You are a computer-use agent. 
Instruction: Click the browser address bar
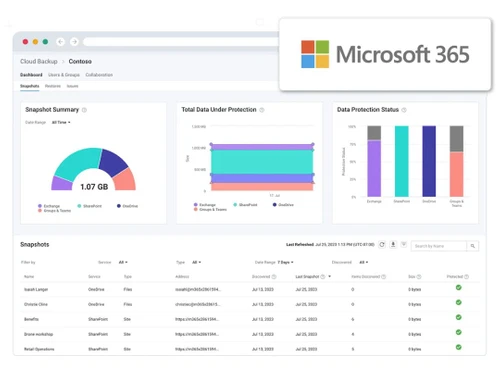pyautogui.click(x=182, y=42)
